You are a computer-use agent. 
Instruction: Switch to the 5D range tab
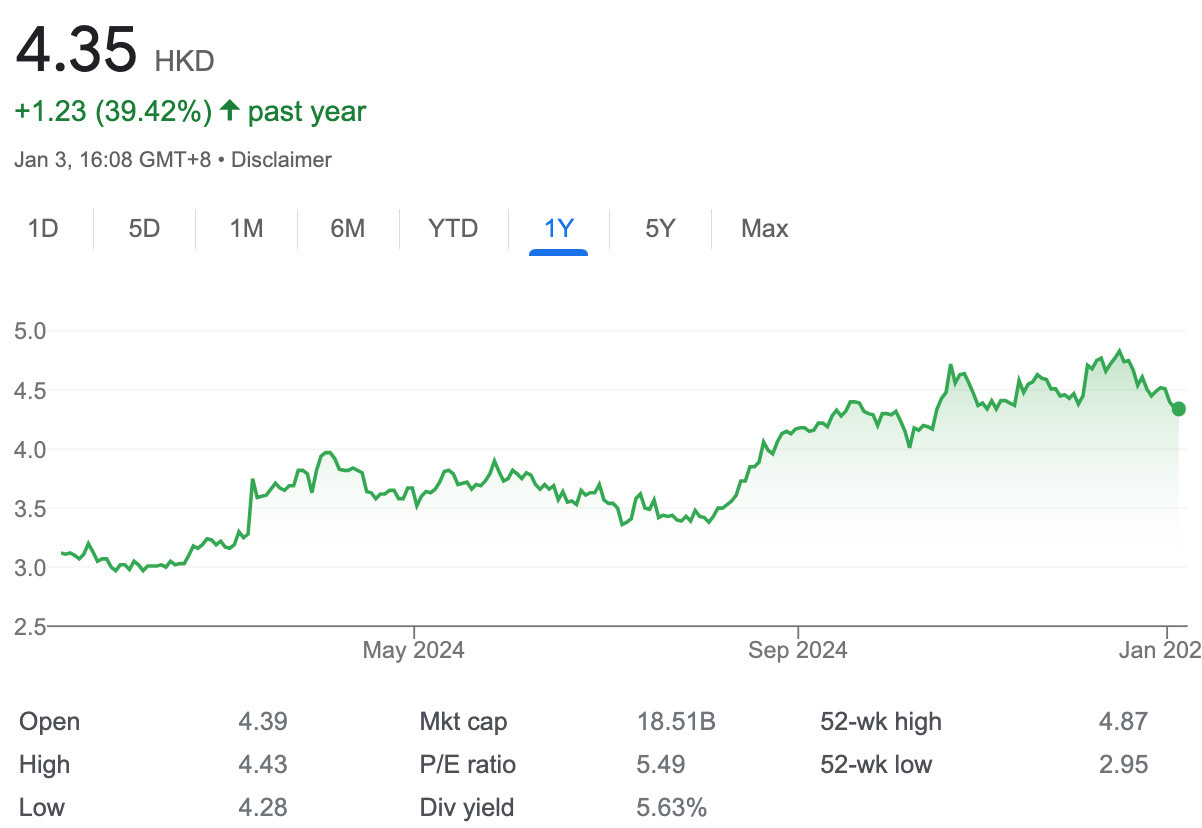144,228
